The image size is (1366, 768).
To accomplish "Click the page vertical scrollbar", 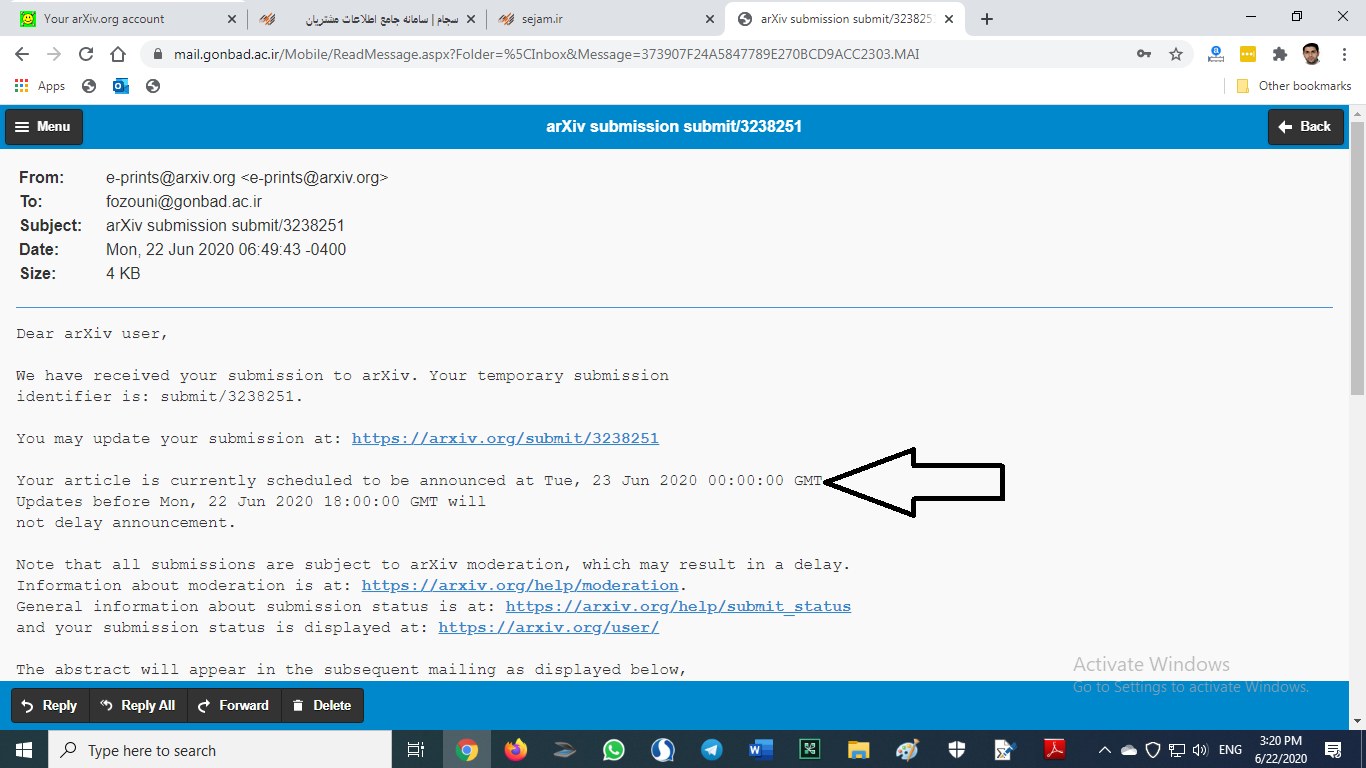I will click(x=1357, y=259).
